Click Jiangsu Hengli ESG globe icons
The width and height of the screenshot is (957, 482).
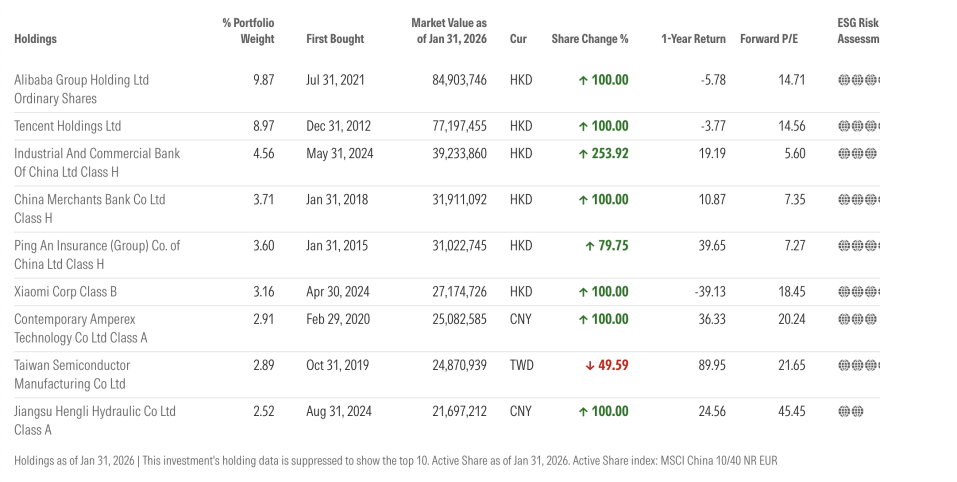(x=850, y=411)
